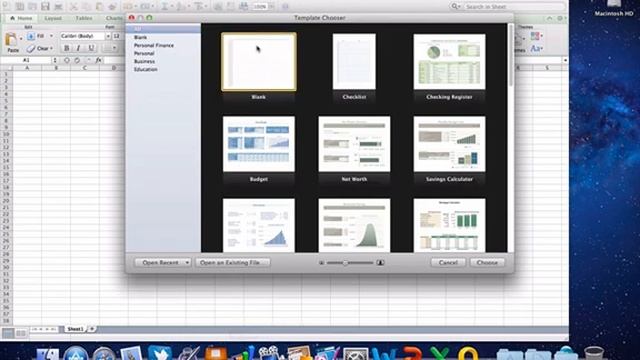
Task: Select the Business category
Action: 144,61
